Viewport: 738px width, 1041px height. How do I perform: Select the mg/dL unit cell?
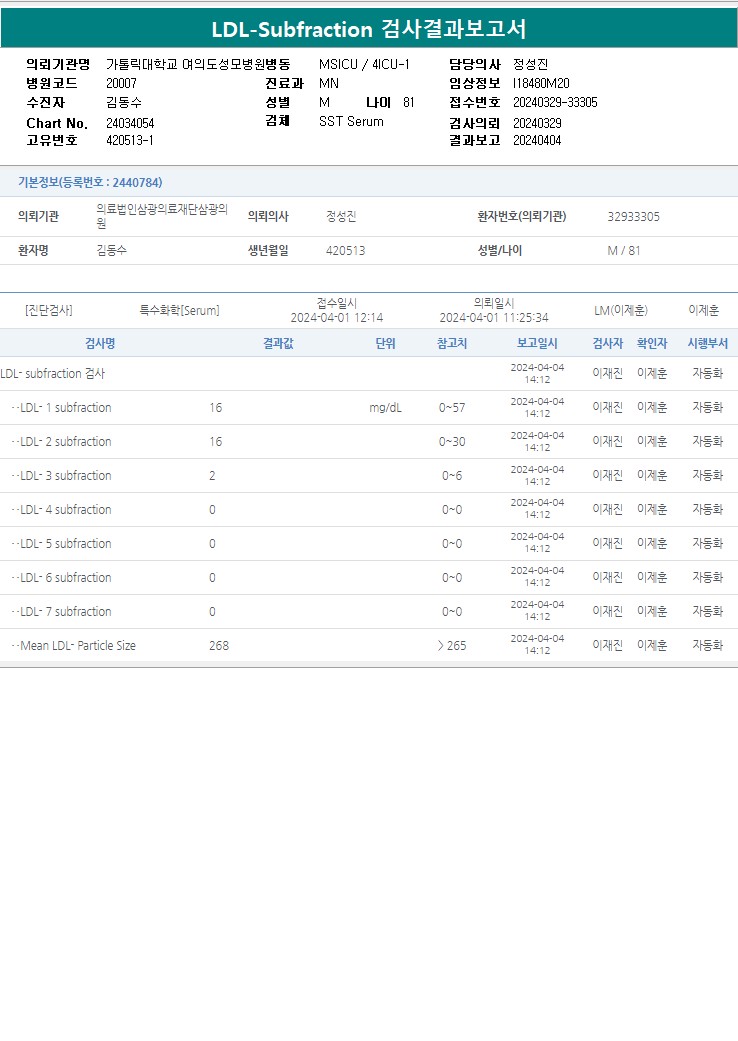pos(385,408)
